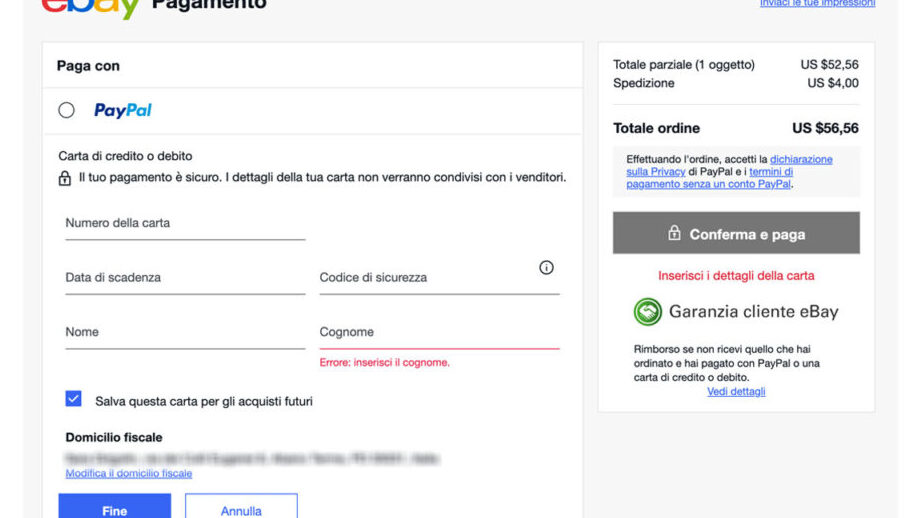Click the Totale parziale amount US $52,56
Screen dimensions: 921x518
coord(829,65)
